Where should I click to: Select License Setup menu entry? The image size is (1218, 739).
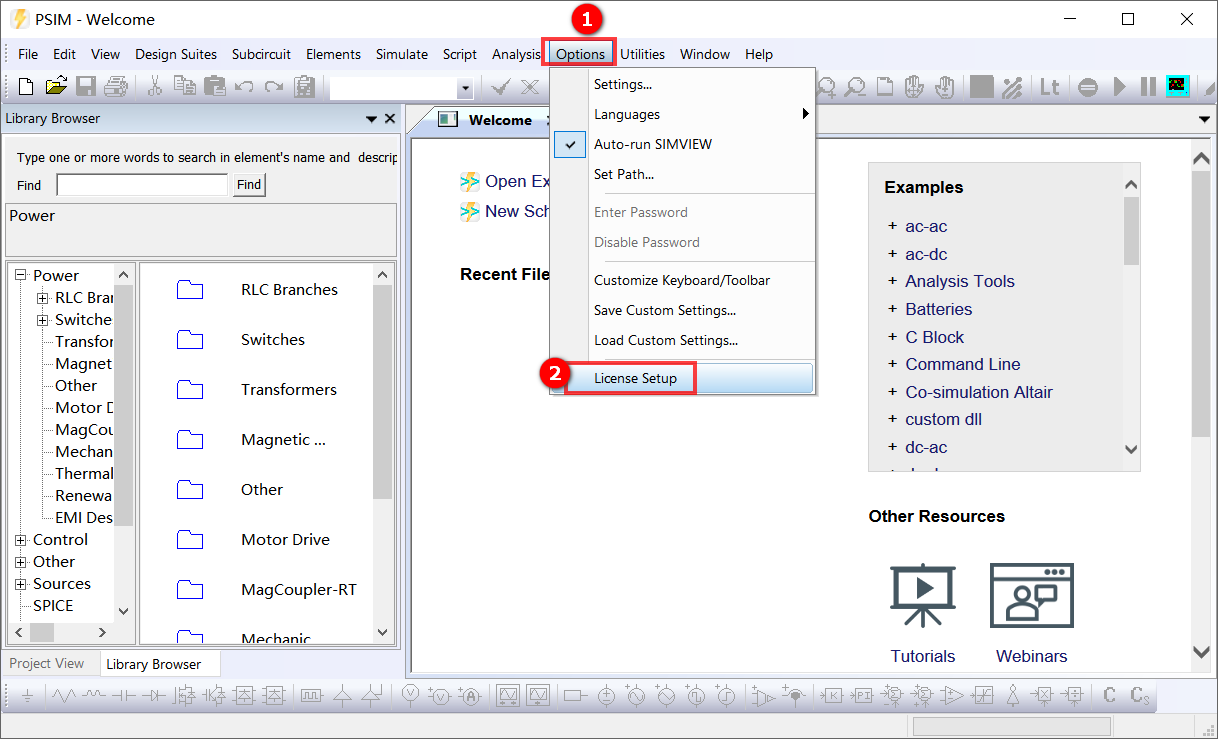683,378
